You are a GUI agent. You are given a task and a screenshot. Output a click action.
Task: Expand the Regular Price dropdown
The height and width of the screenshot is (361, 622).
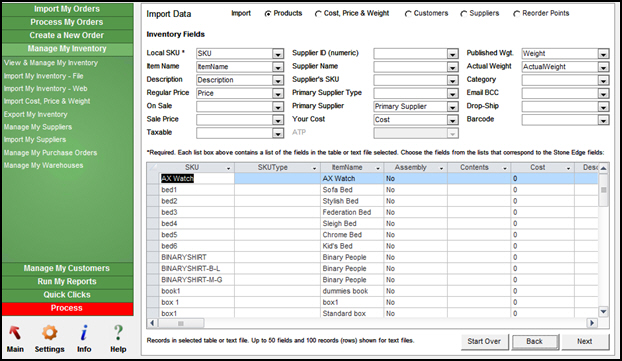[278, 94]
